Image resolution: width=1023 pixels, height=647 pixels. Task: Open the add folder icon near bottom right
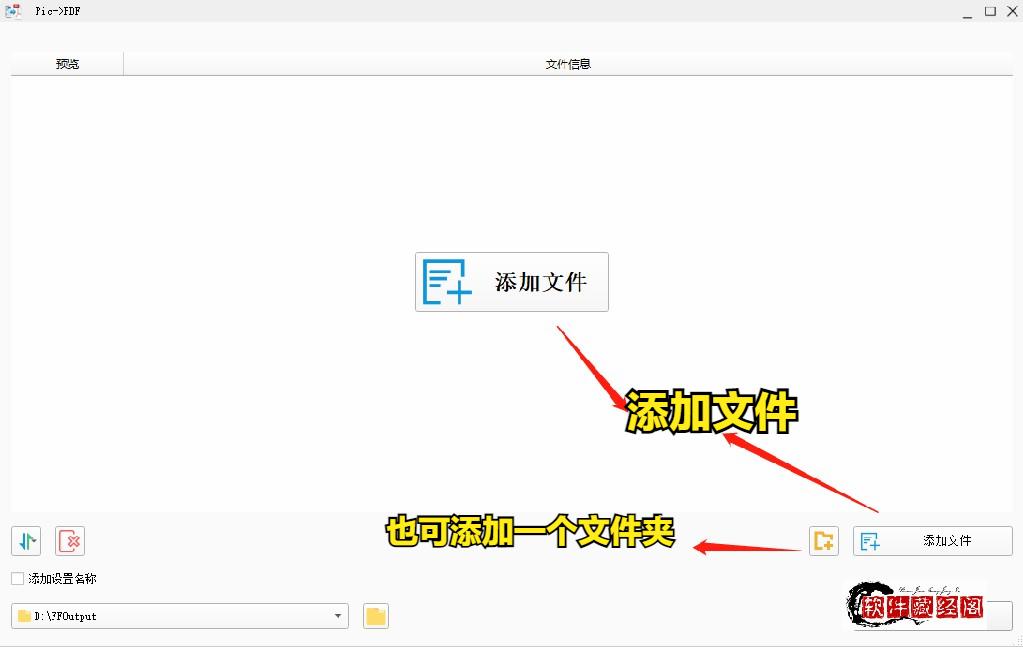823,540
